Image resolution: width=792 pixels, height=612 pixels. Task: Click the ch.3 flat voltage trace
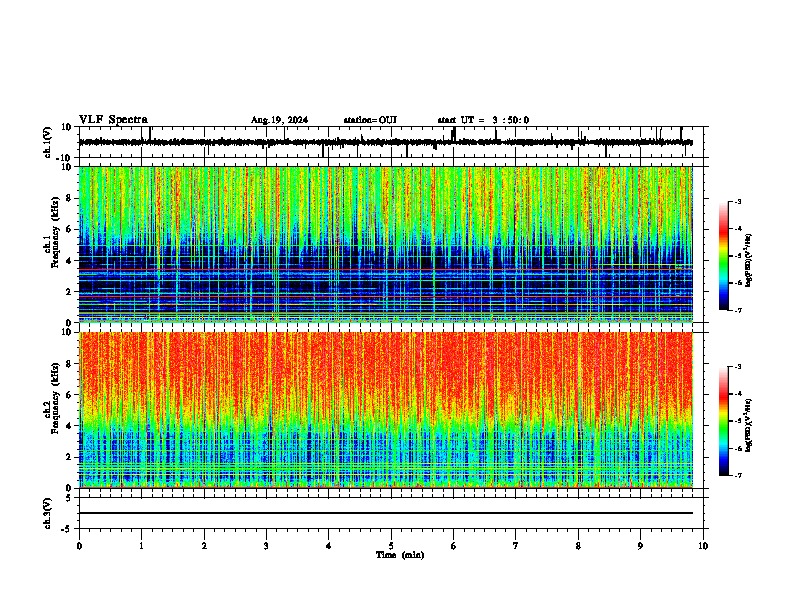(385, 513)
